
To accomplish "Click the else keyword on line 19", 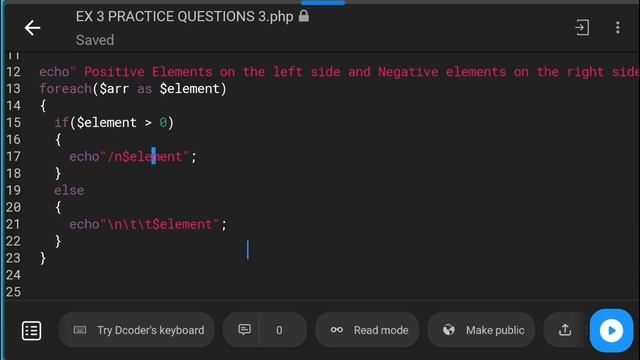I will [x=69, y=190].
